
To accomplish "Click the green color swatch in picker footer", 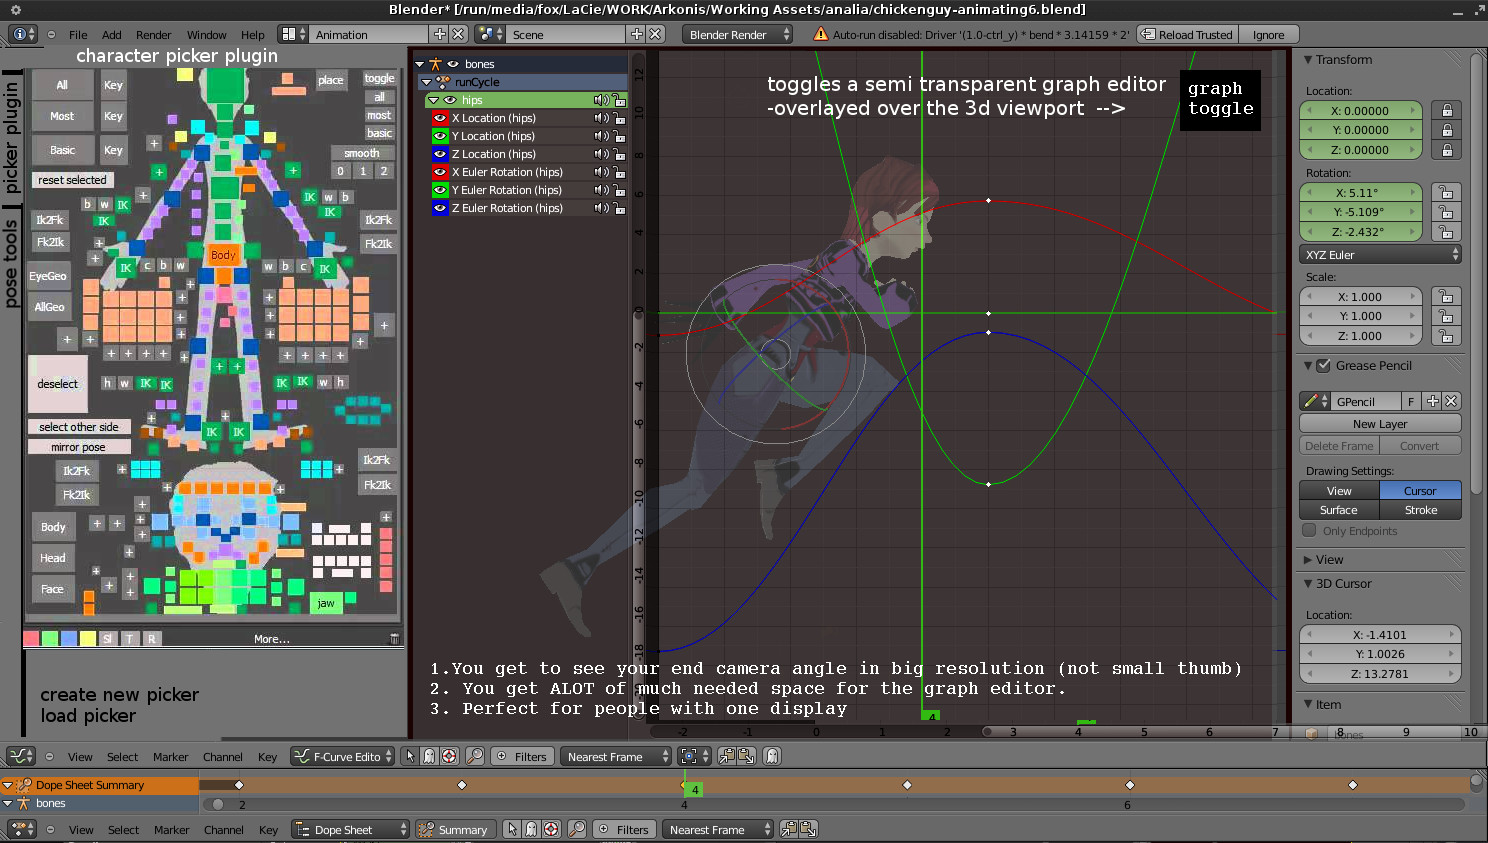I will (x=50, y=638).
